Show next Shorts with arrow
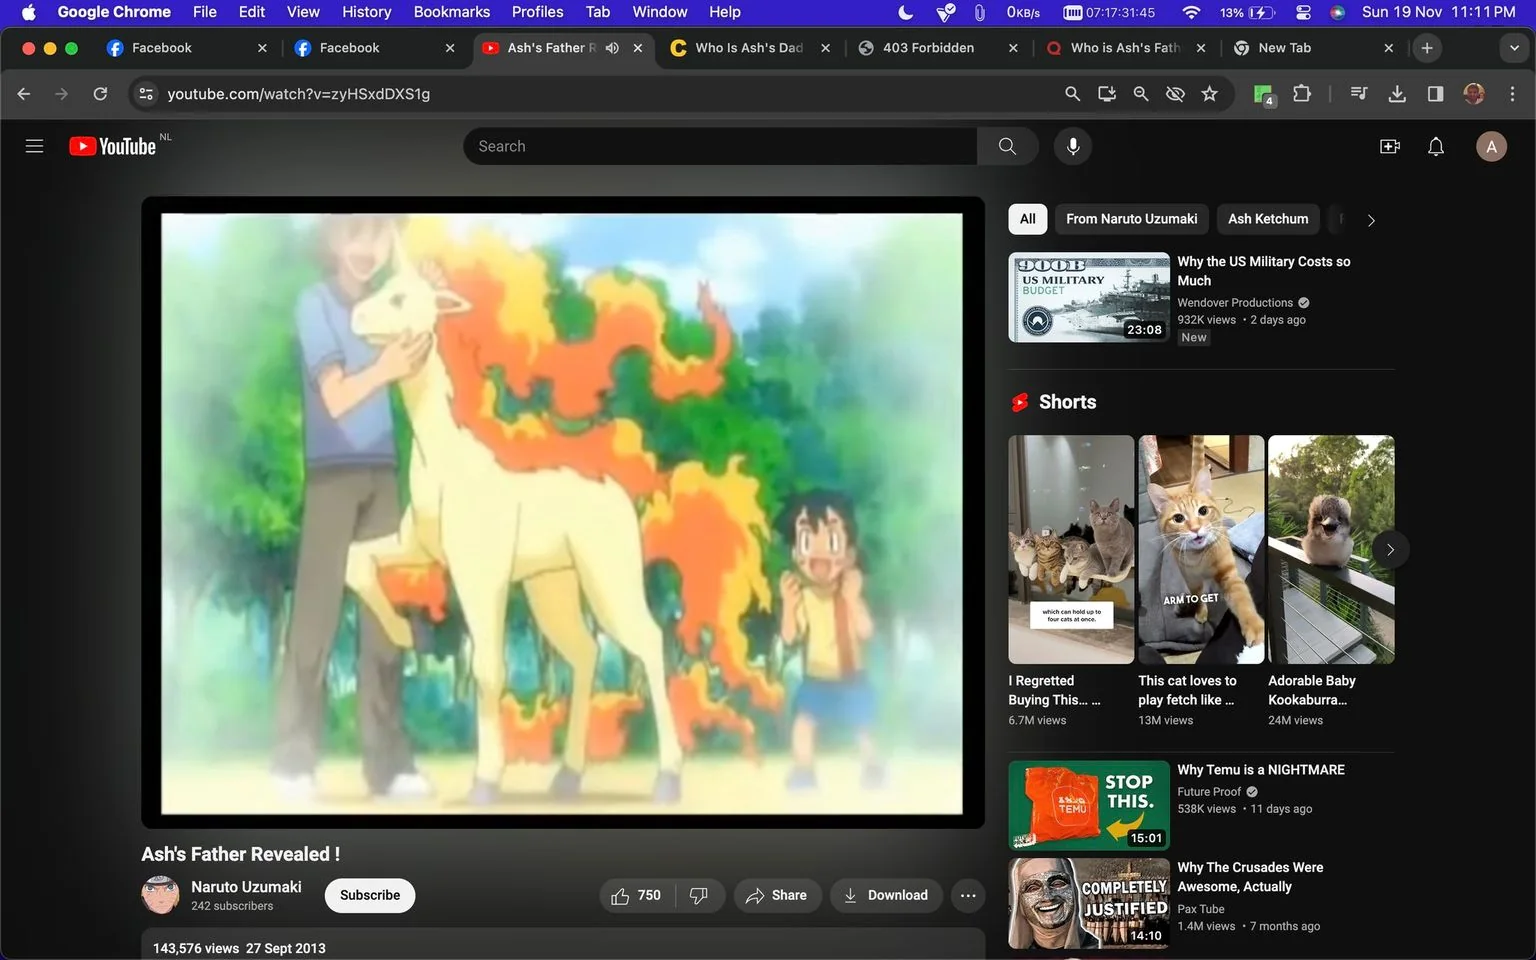 [1390, 549]
